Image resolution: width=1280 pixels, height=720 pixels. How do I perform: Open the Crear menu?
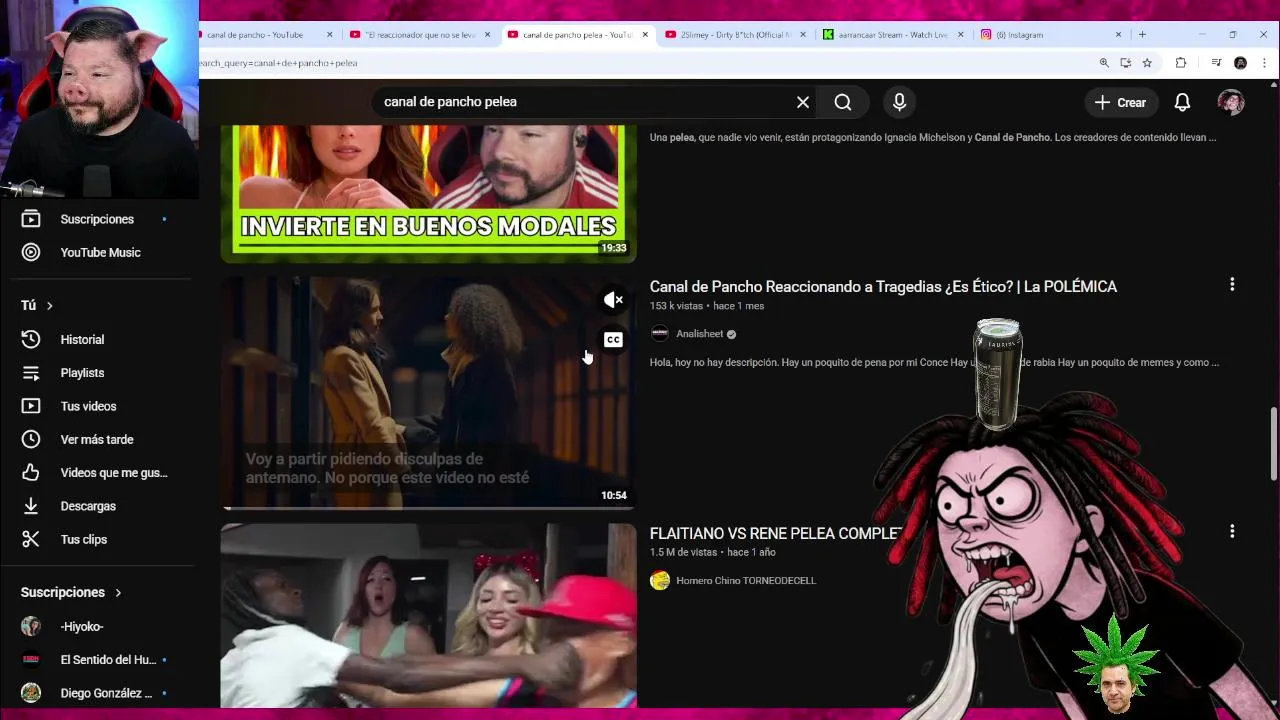click(x=1120, y=102)
